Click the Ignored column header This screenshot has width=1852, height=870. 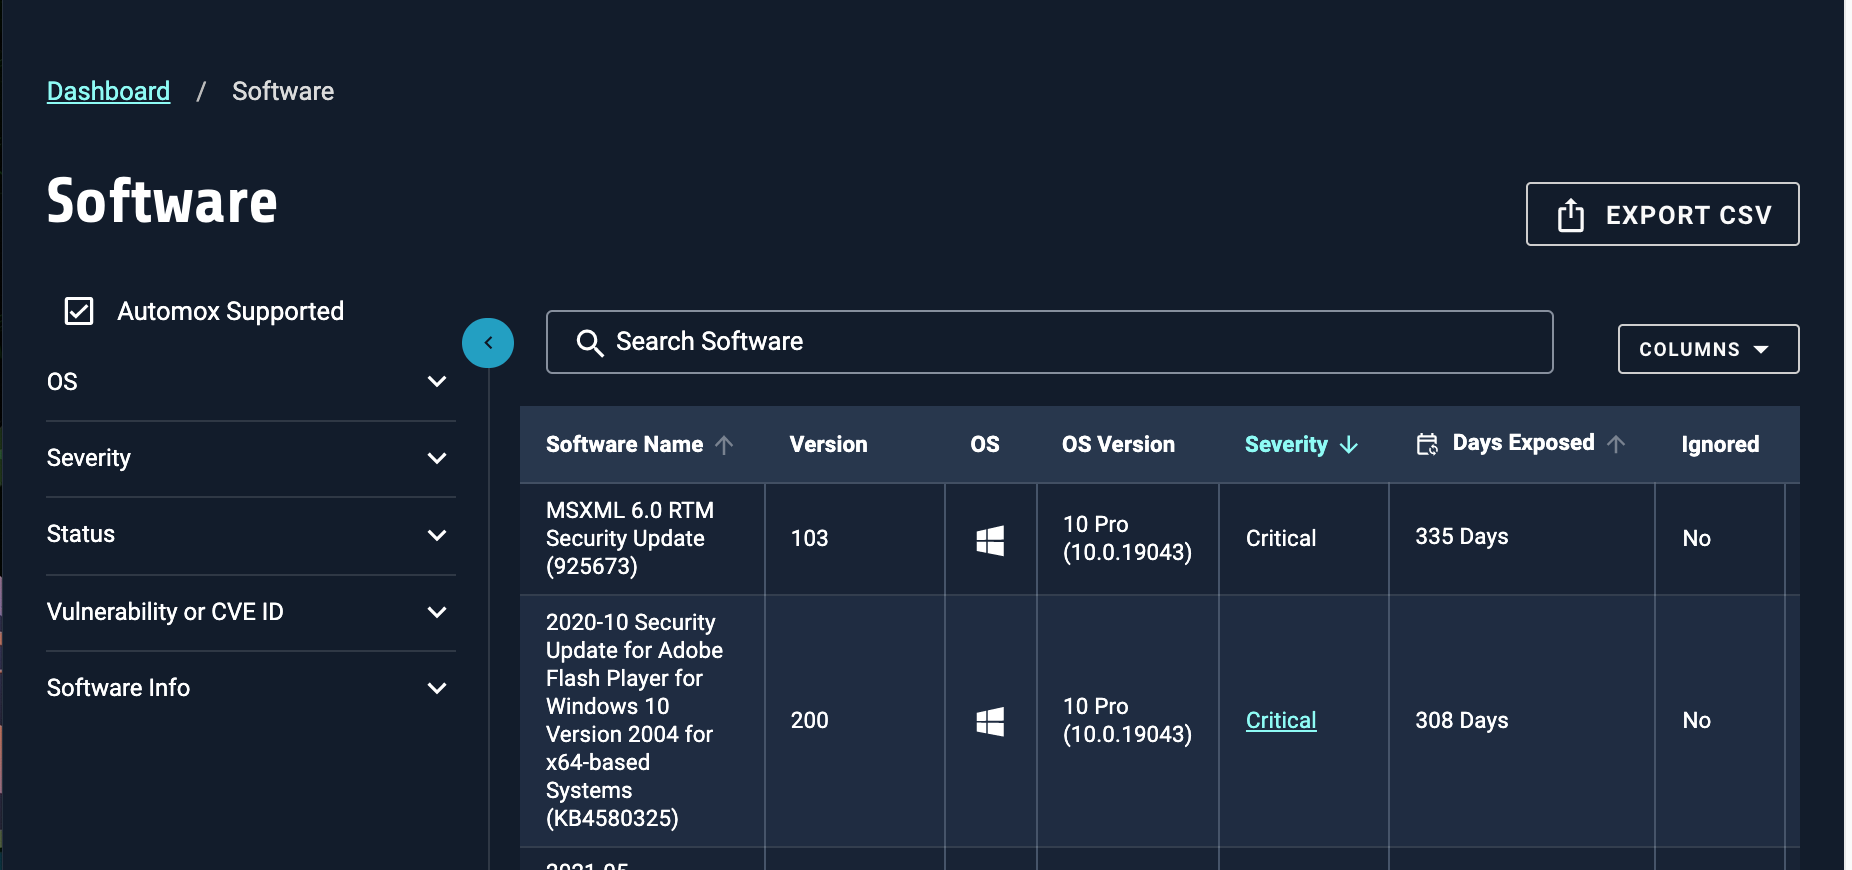tap(1720, 444)
